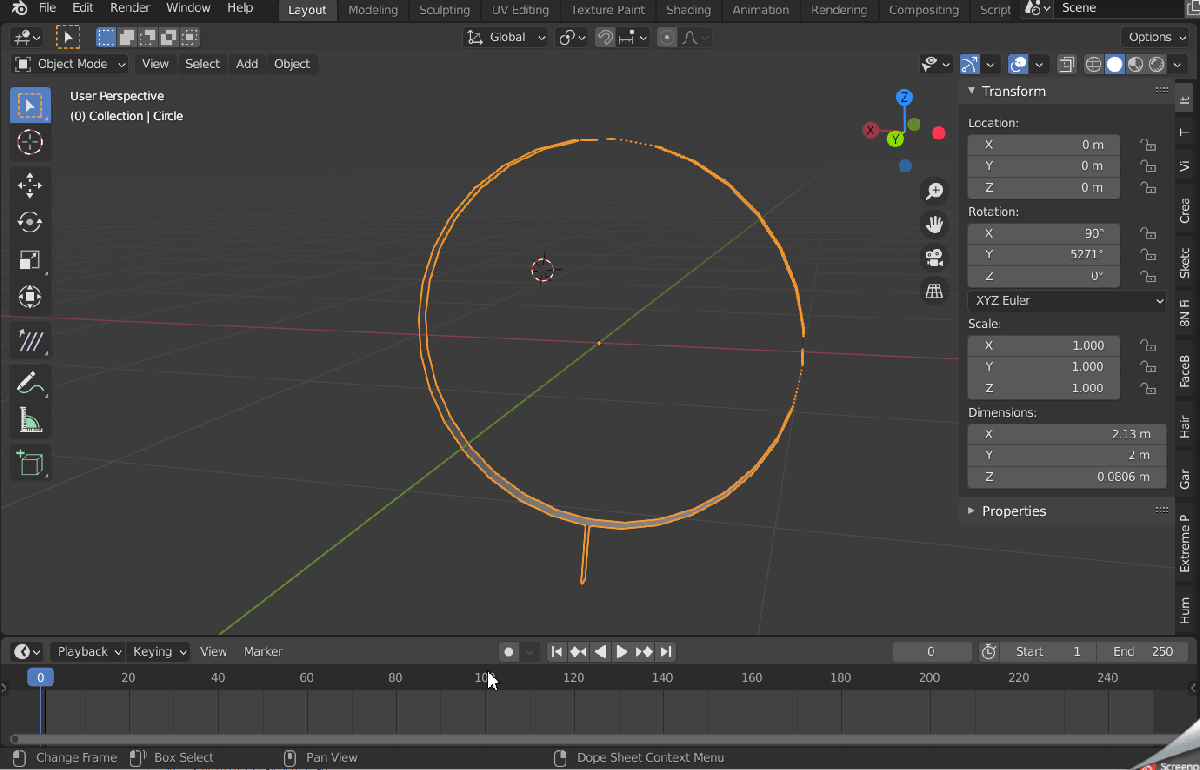Toggle rendered viewport shading
The image size is (1200, 770).
point(1156,64)
